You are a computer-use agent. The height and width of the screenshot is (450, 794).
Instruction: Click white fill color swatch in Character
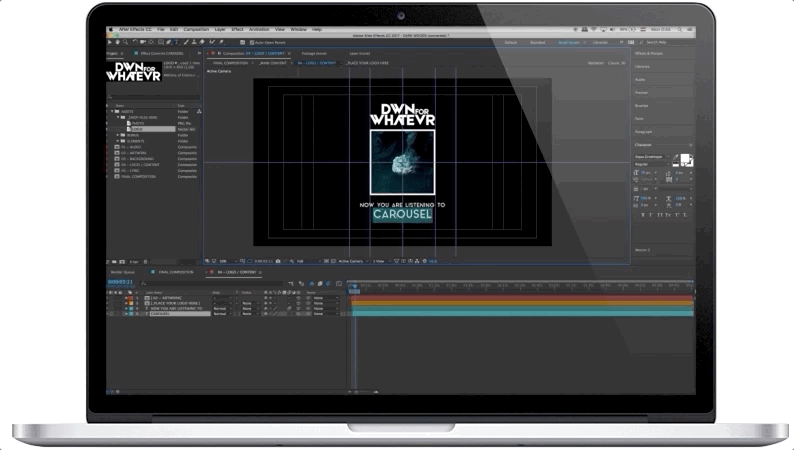coord(685,158)
